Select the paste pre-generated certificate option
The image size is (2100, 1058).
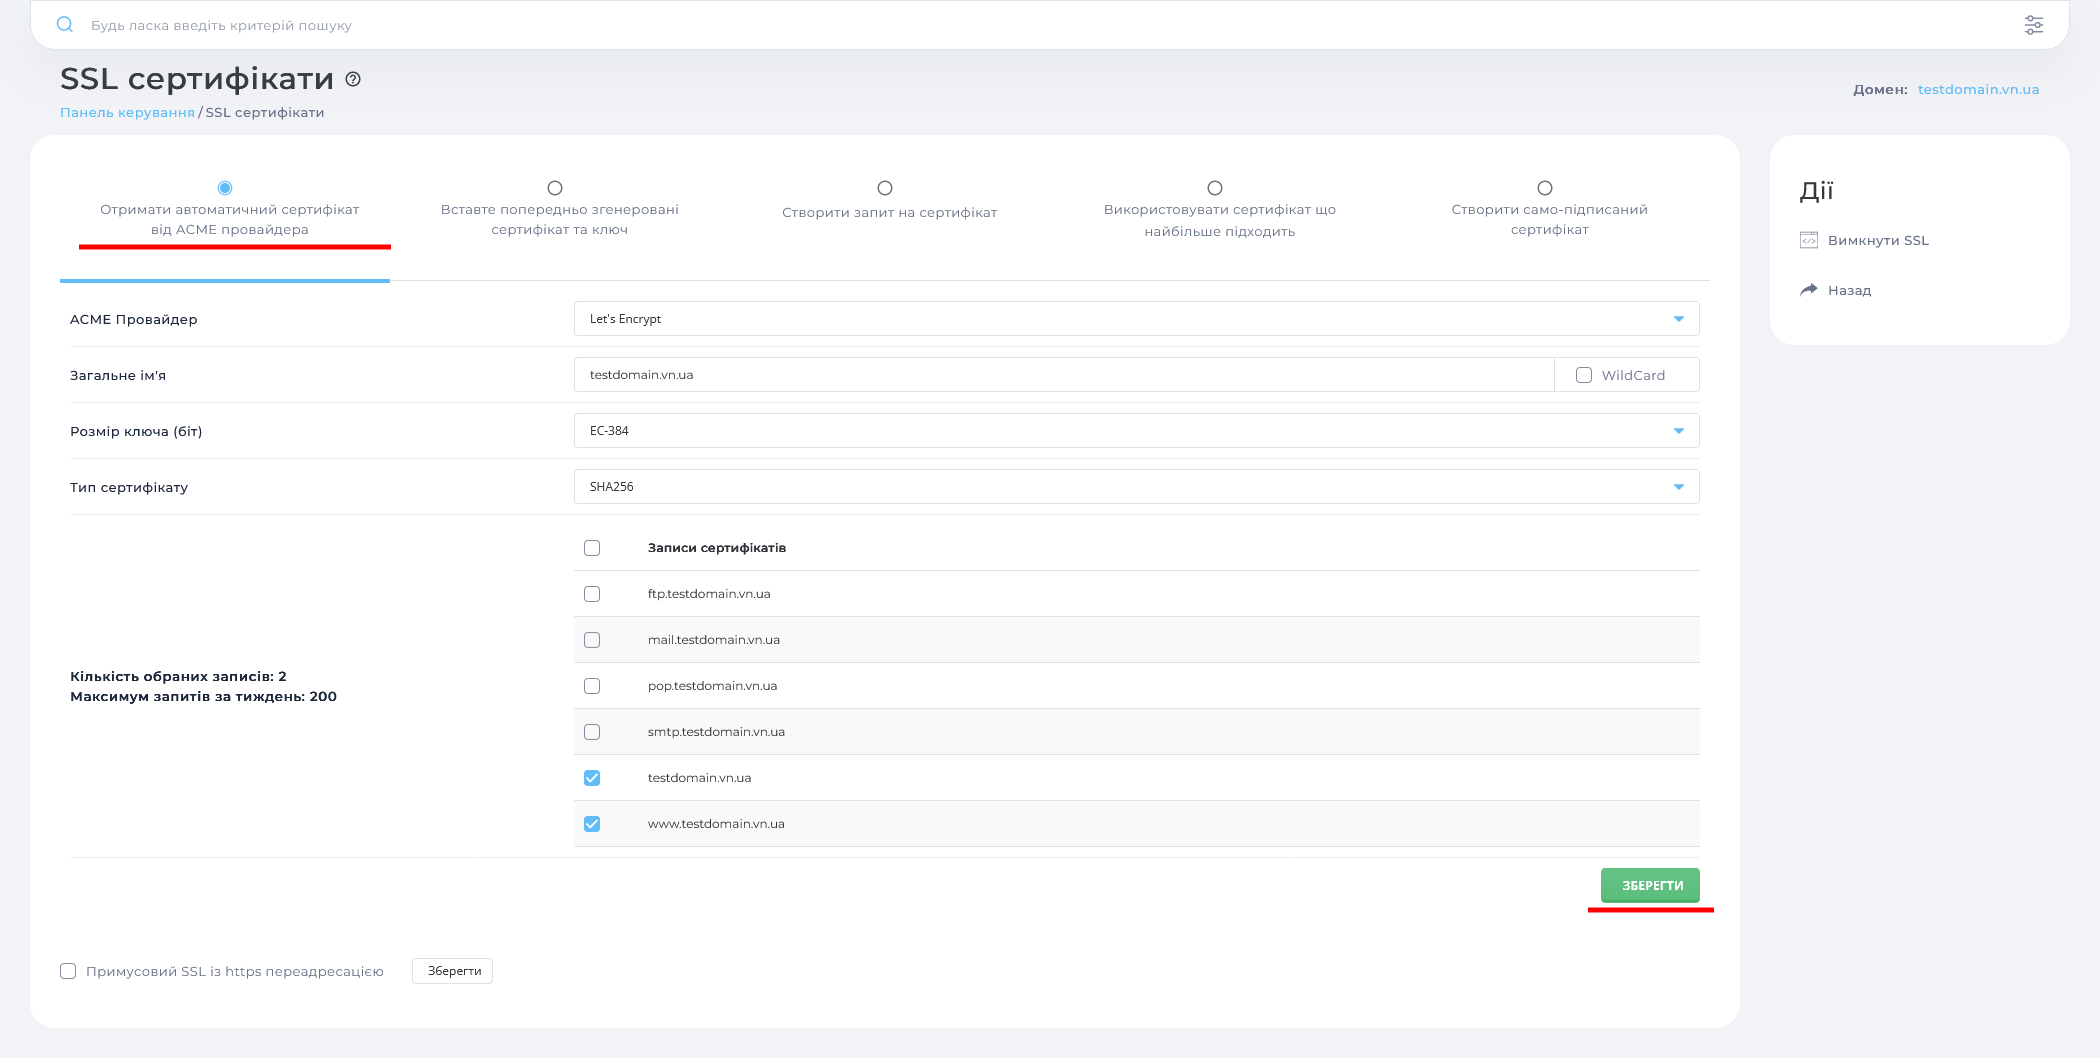pyautogui.click(x=555, y=188)
